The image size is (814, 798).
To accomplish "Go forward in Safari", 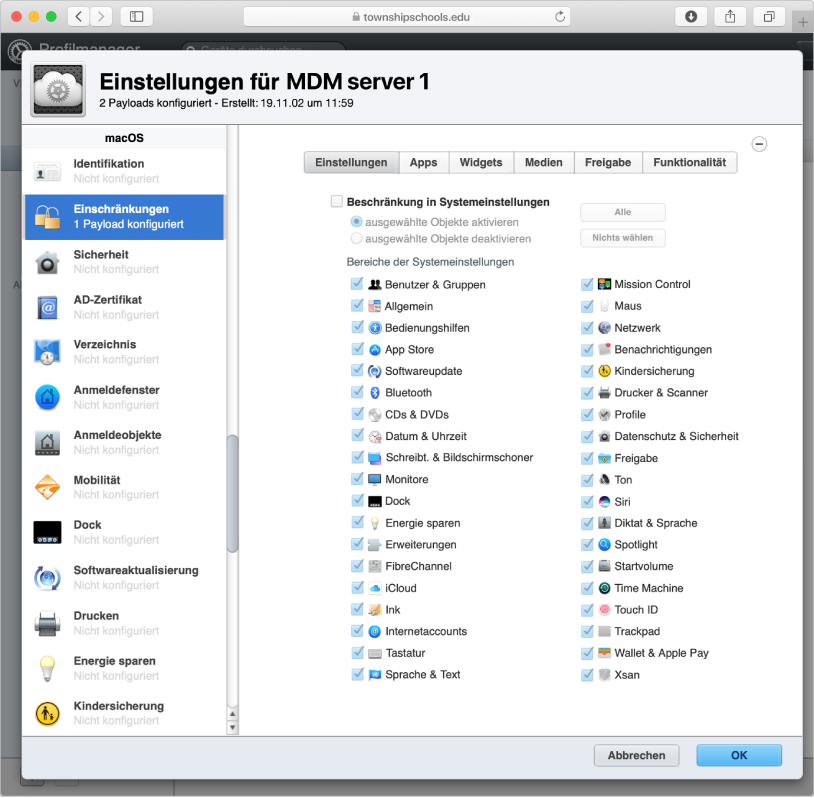I will pyautogui.click(x=101, y=17).
